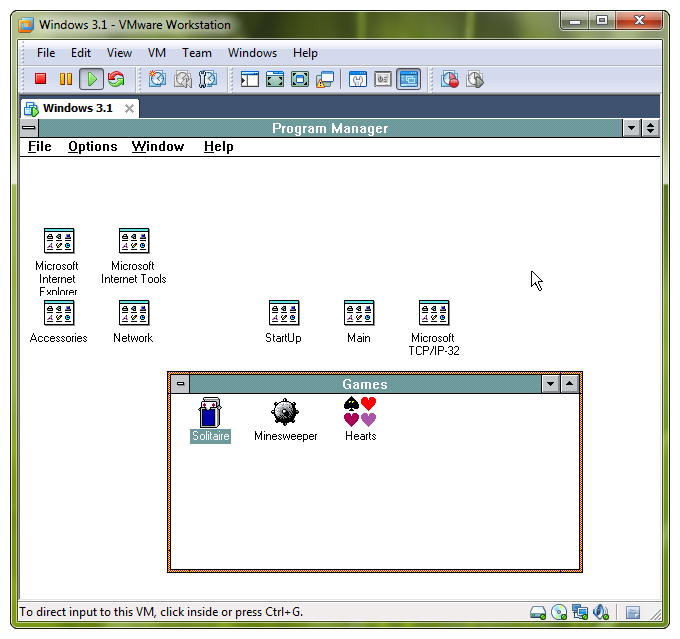
Task: Open the Program Manager control menu box
Action: coord(29,128)
